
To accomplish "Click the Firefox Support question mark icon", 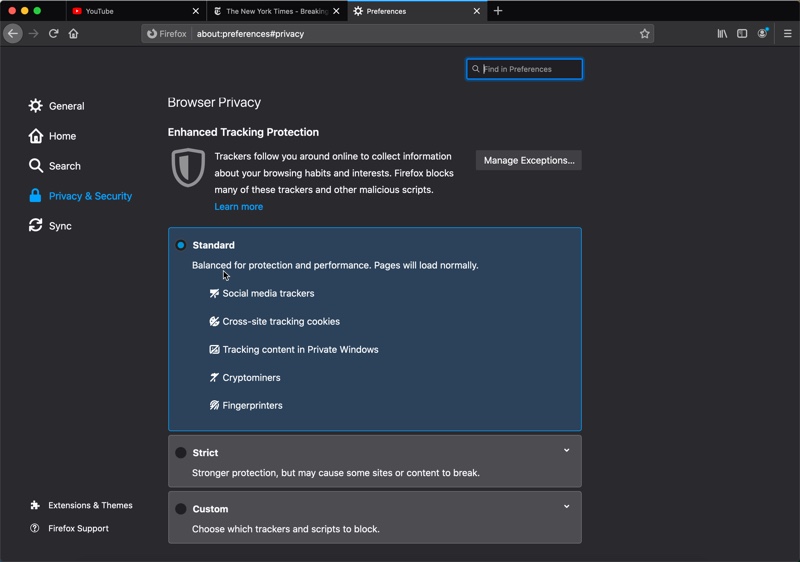I will [35, 528].
